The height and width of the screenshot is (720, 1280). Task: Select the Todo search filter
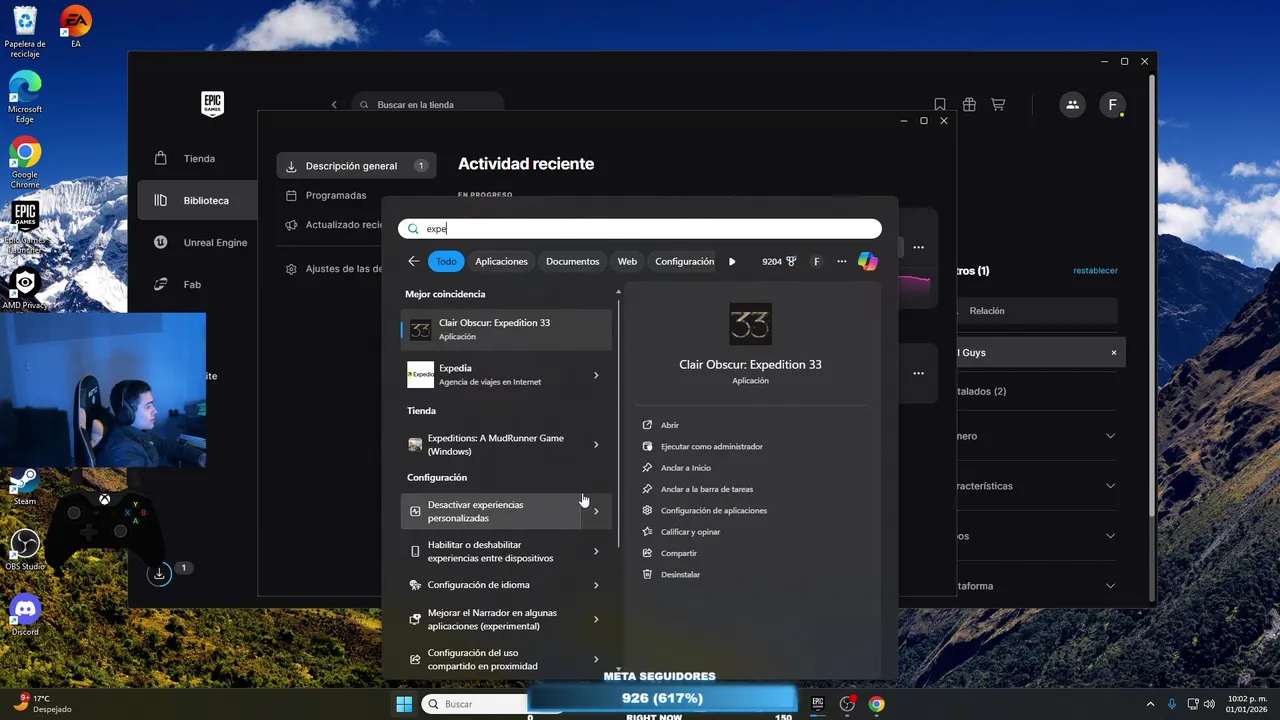[446, 261]
